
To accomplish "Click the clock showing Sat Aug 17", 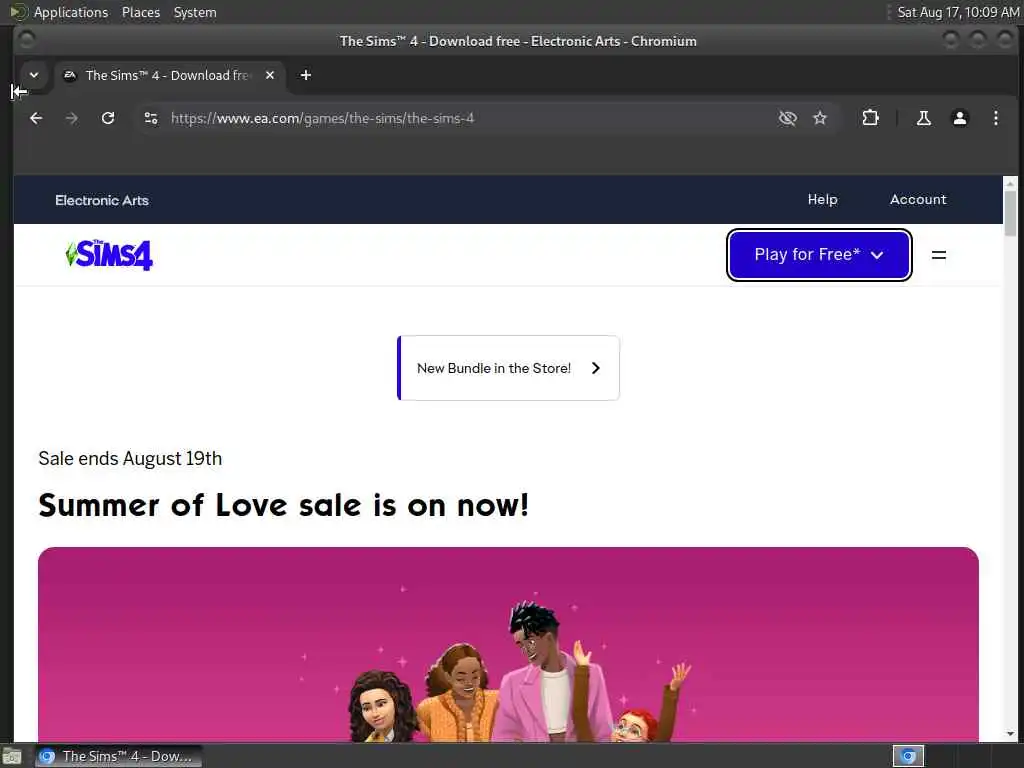I will 957,12.
